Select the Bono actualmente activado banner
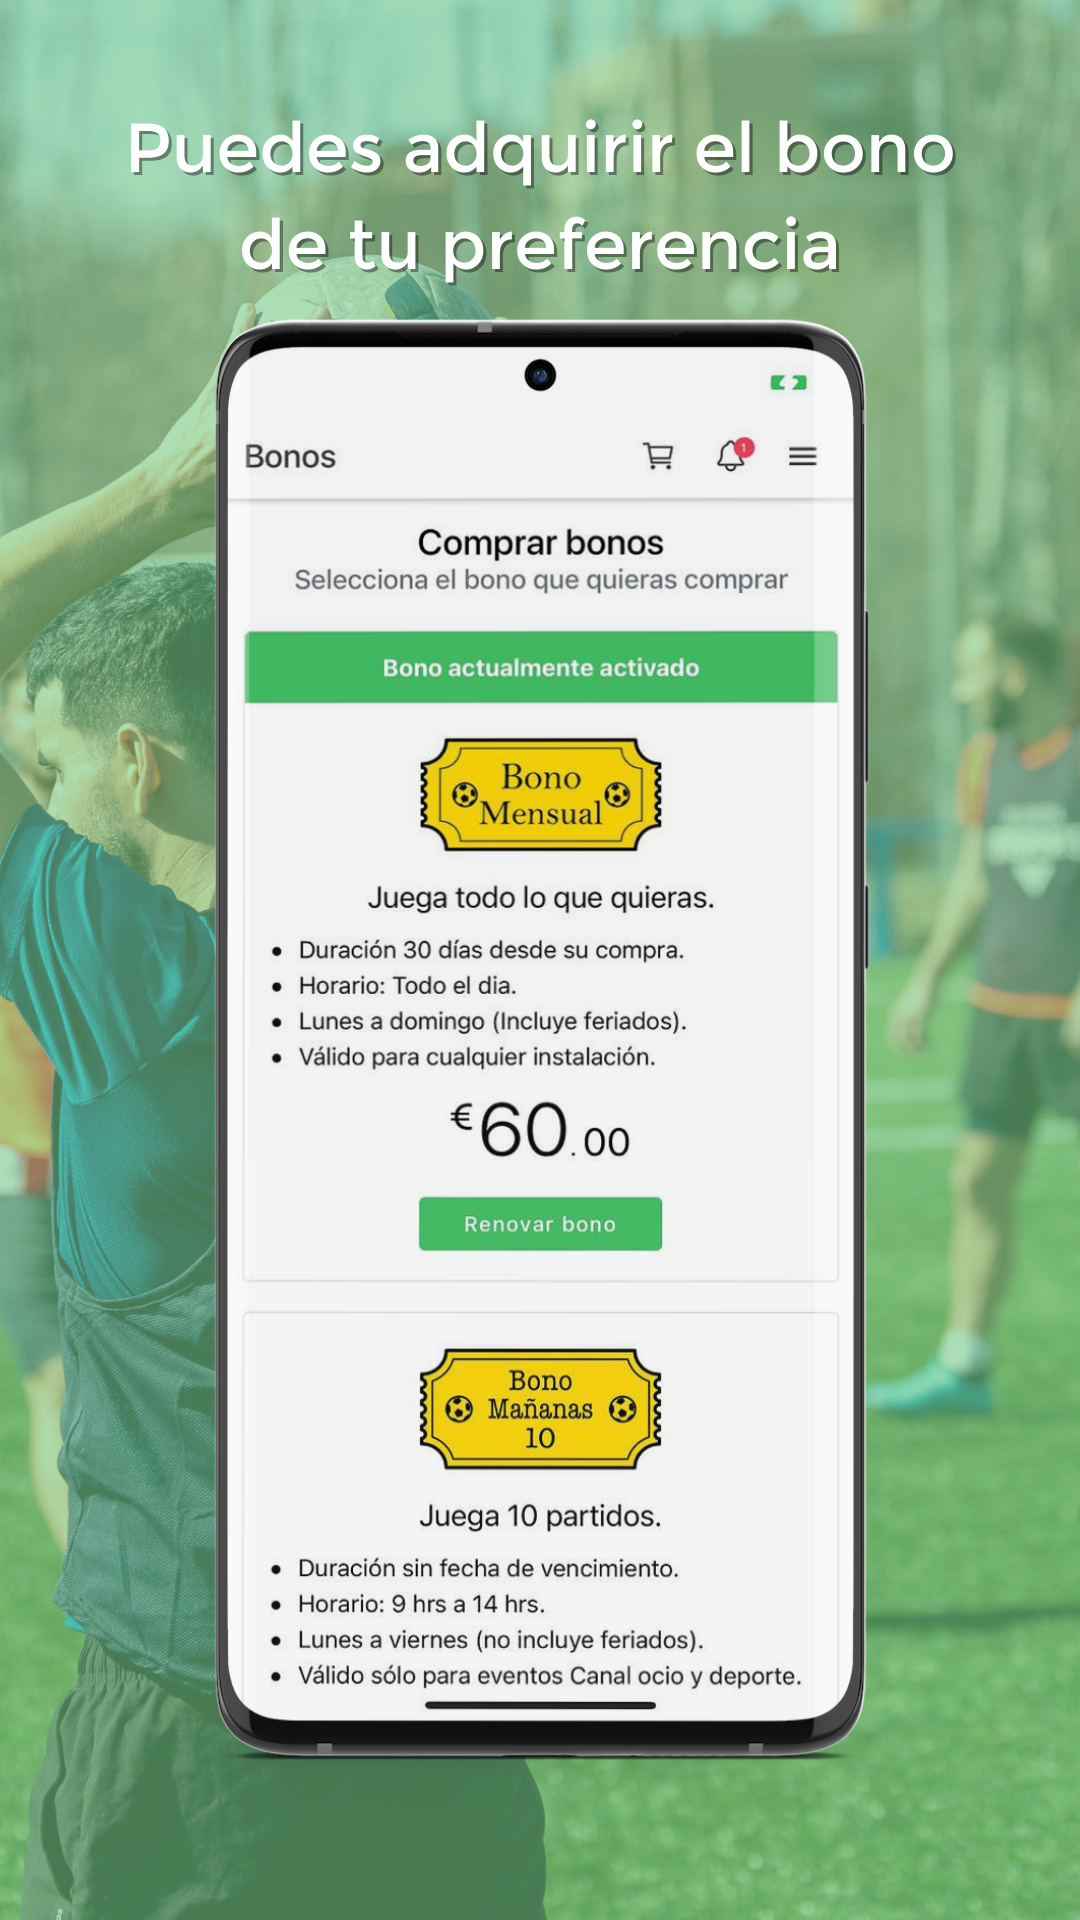 pyautogui.click(x=541, y=667)
